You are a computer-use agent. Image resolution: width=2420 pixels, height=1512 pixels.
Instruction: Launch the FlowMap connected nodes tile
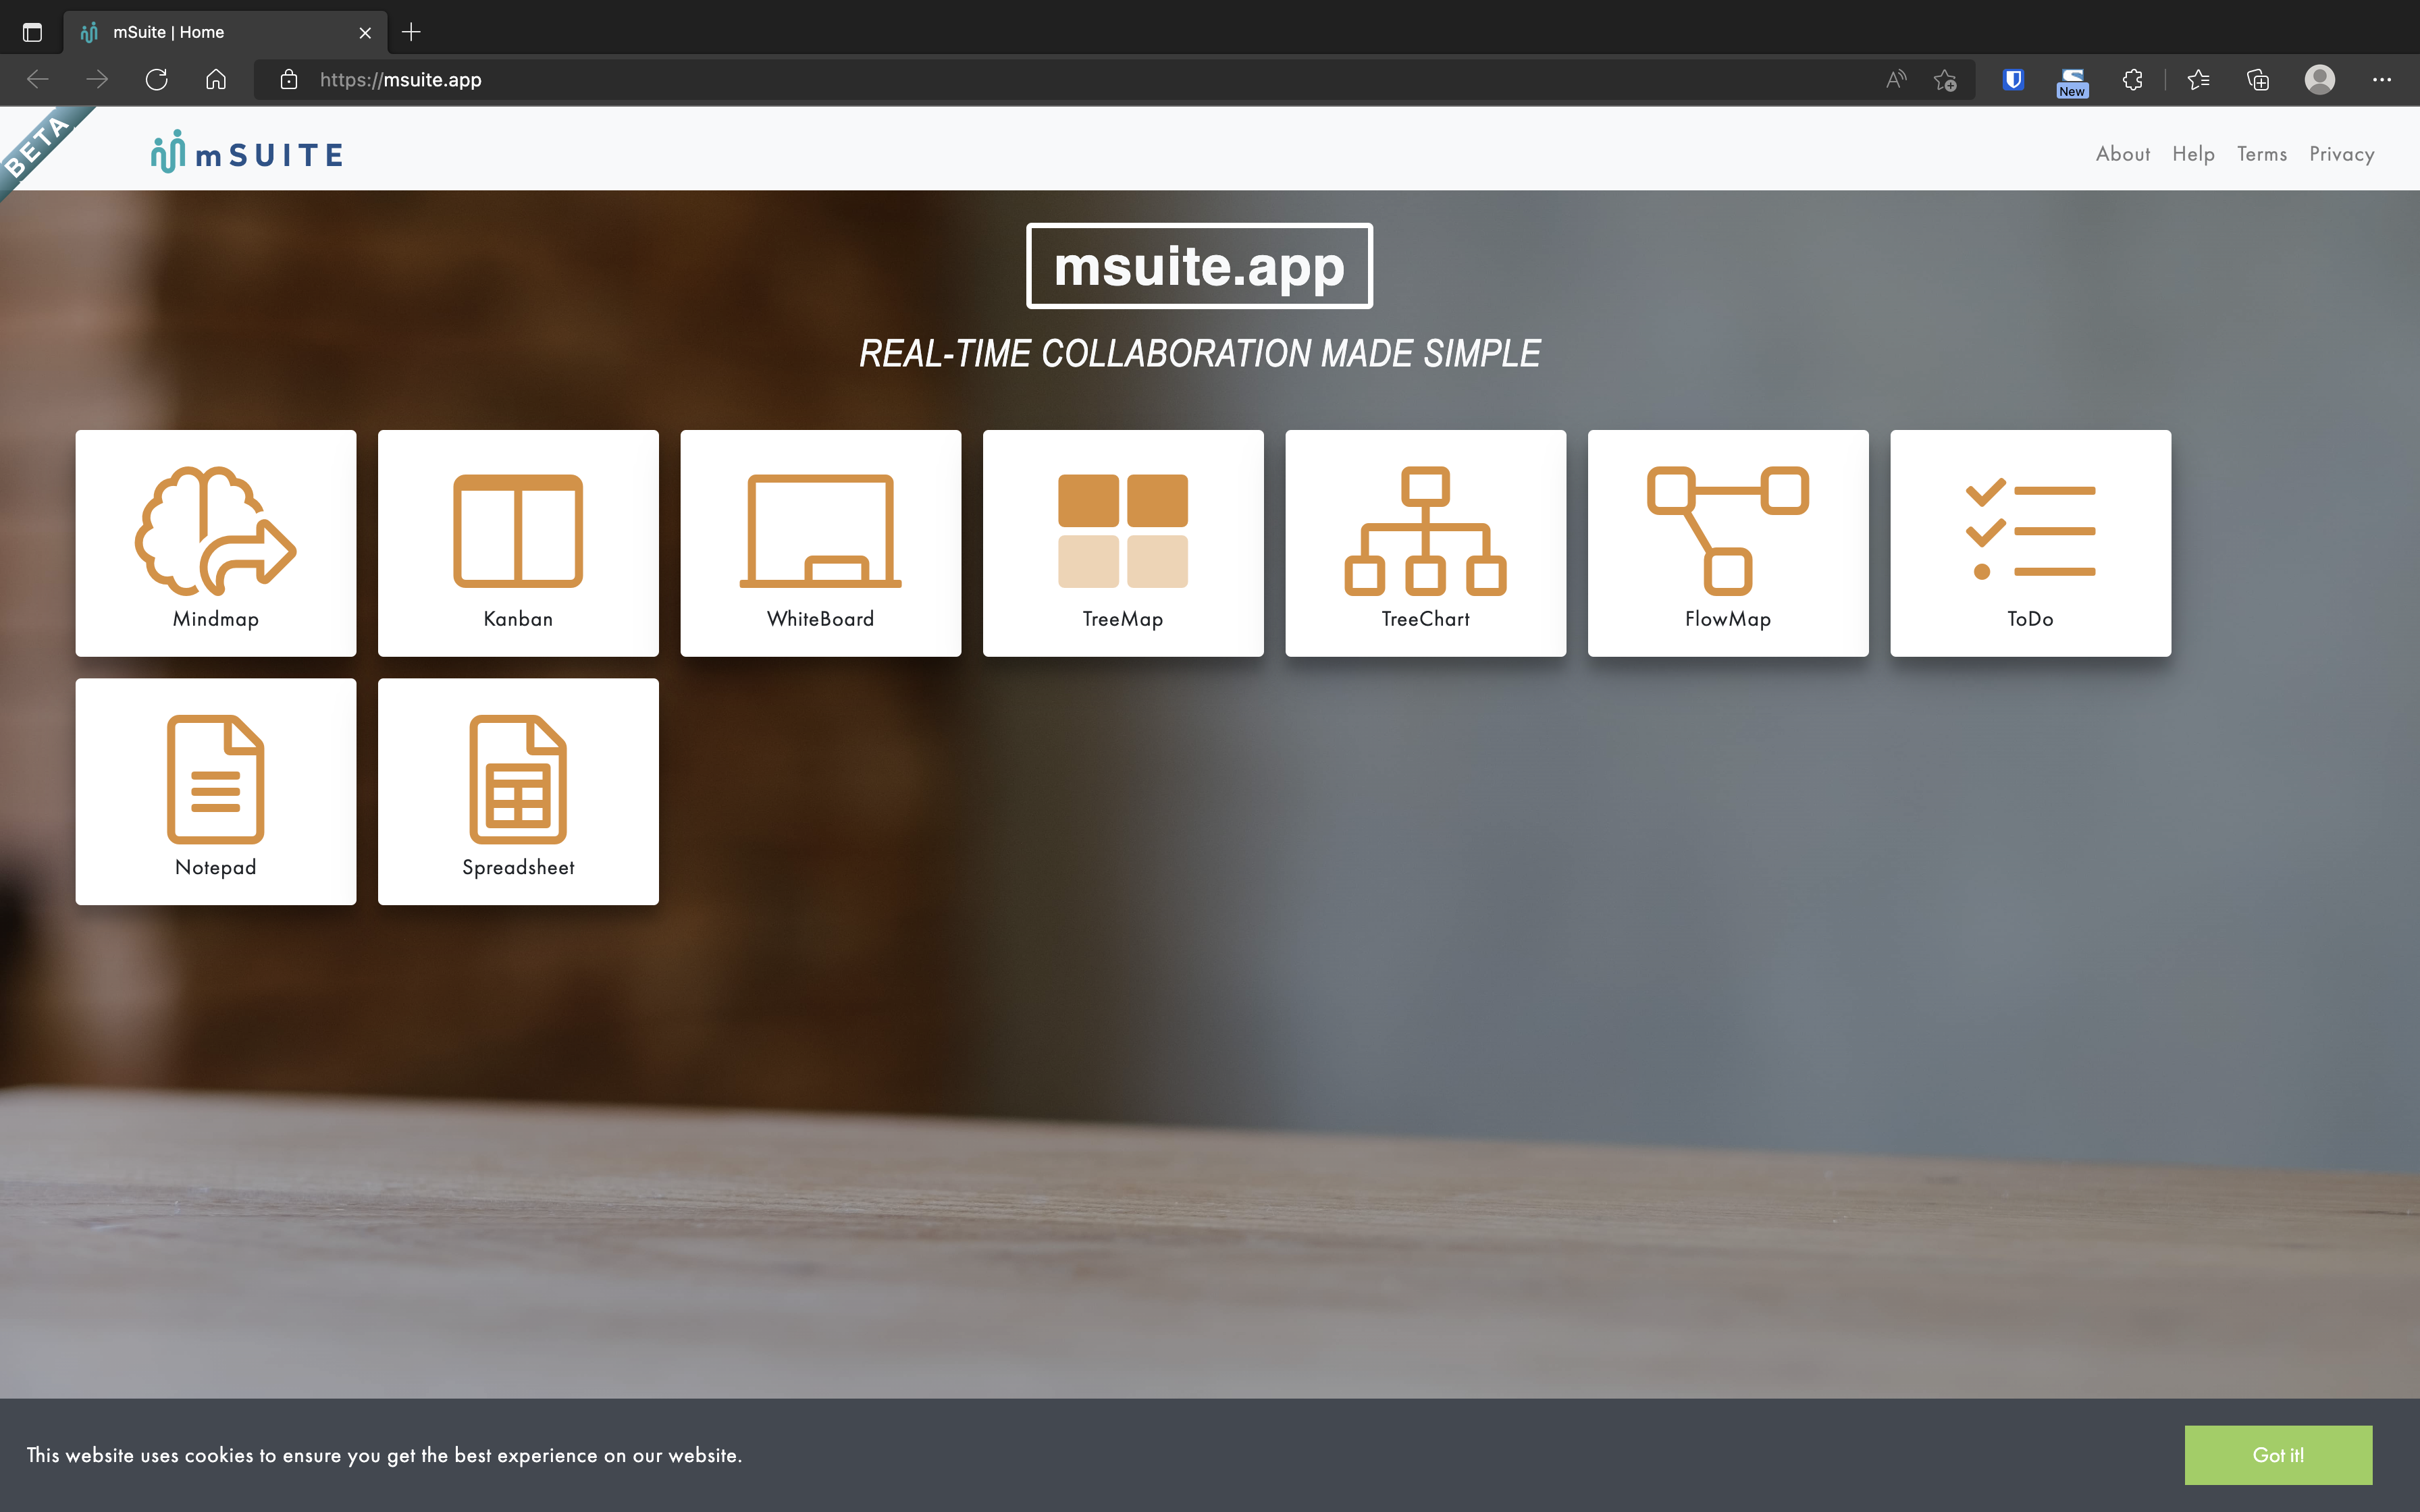pyautogui.click(x=1727, y=542)
